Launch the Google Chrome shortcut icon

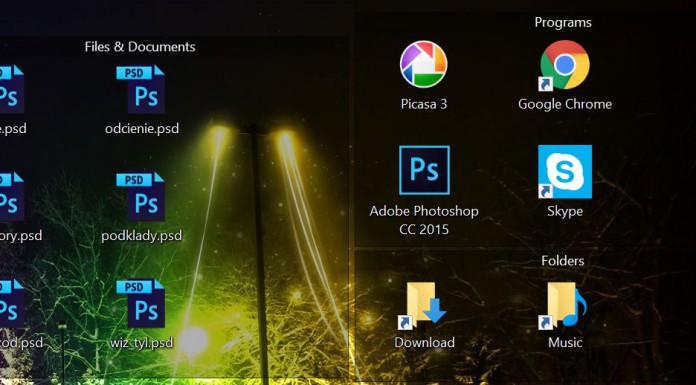(564, 65)
